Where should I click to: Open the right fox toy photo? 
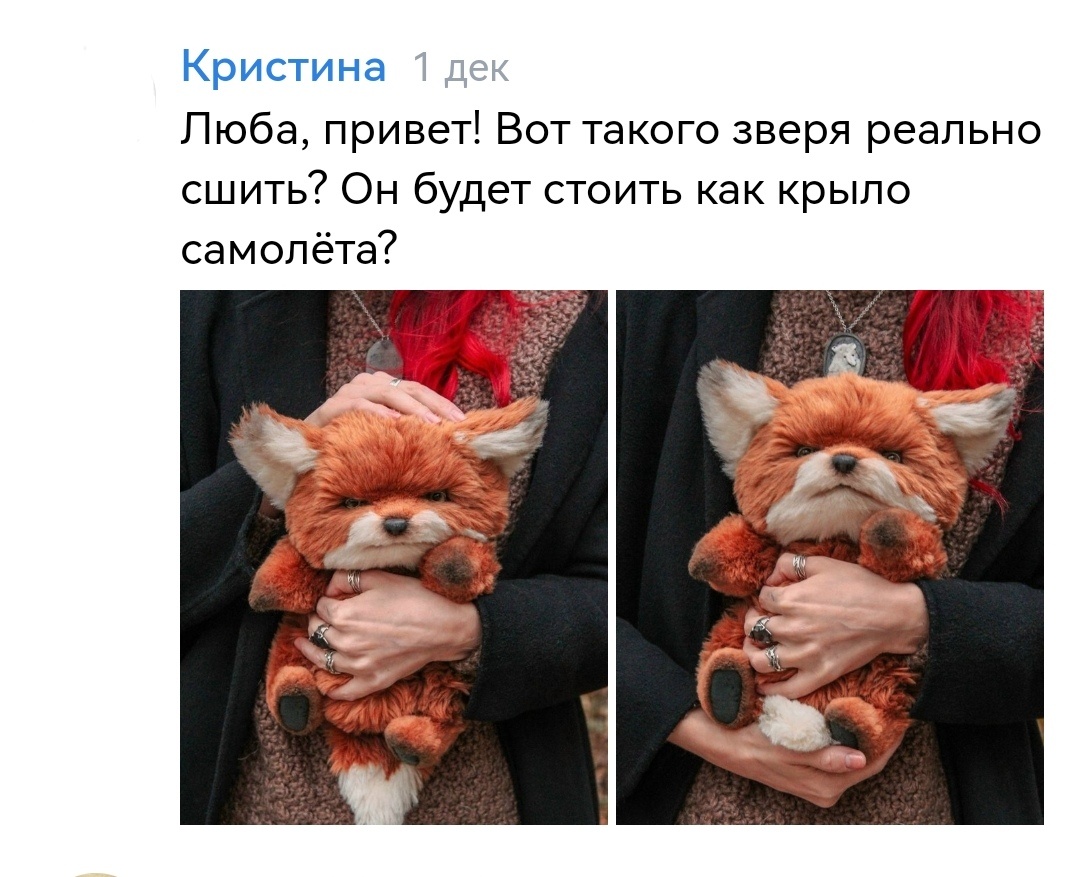tap(829, 557)
